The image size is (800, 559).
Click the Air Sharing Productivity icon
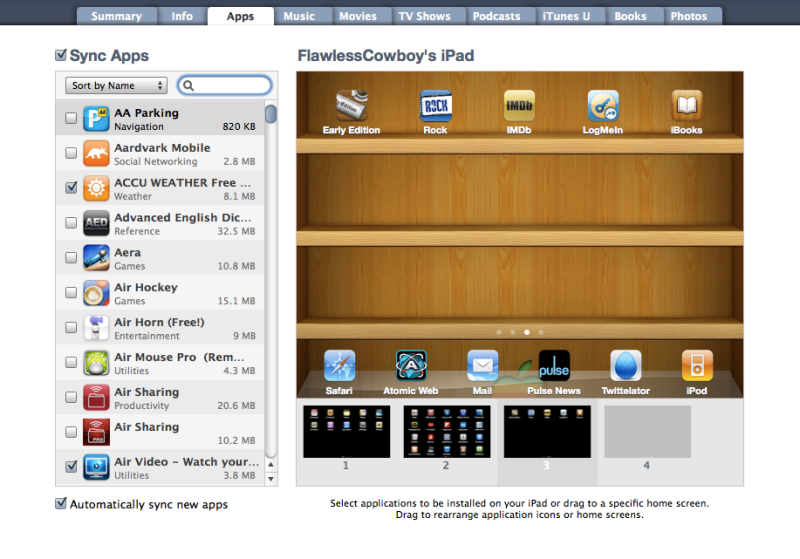[96, 397]
